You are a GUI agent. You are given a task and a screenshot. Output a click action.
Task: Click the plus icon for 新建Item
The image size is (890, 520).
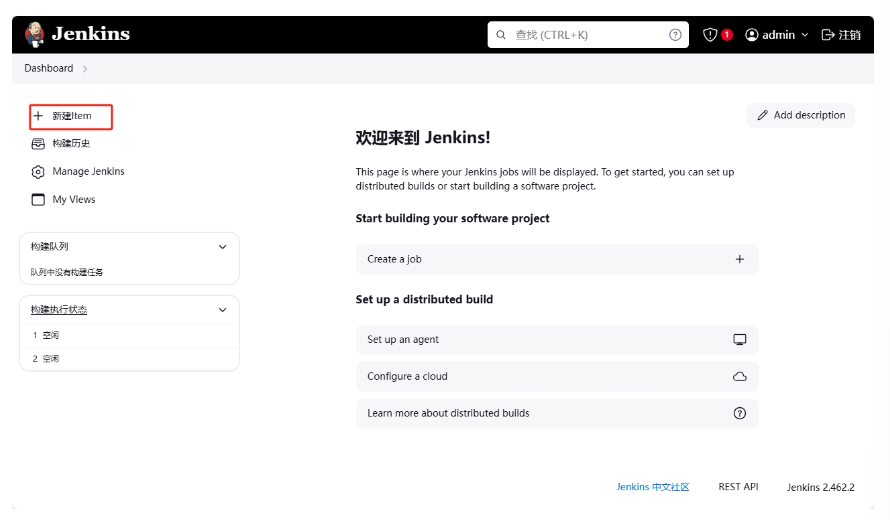[38, 116]
